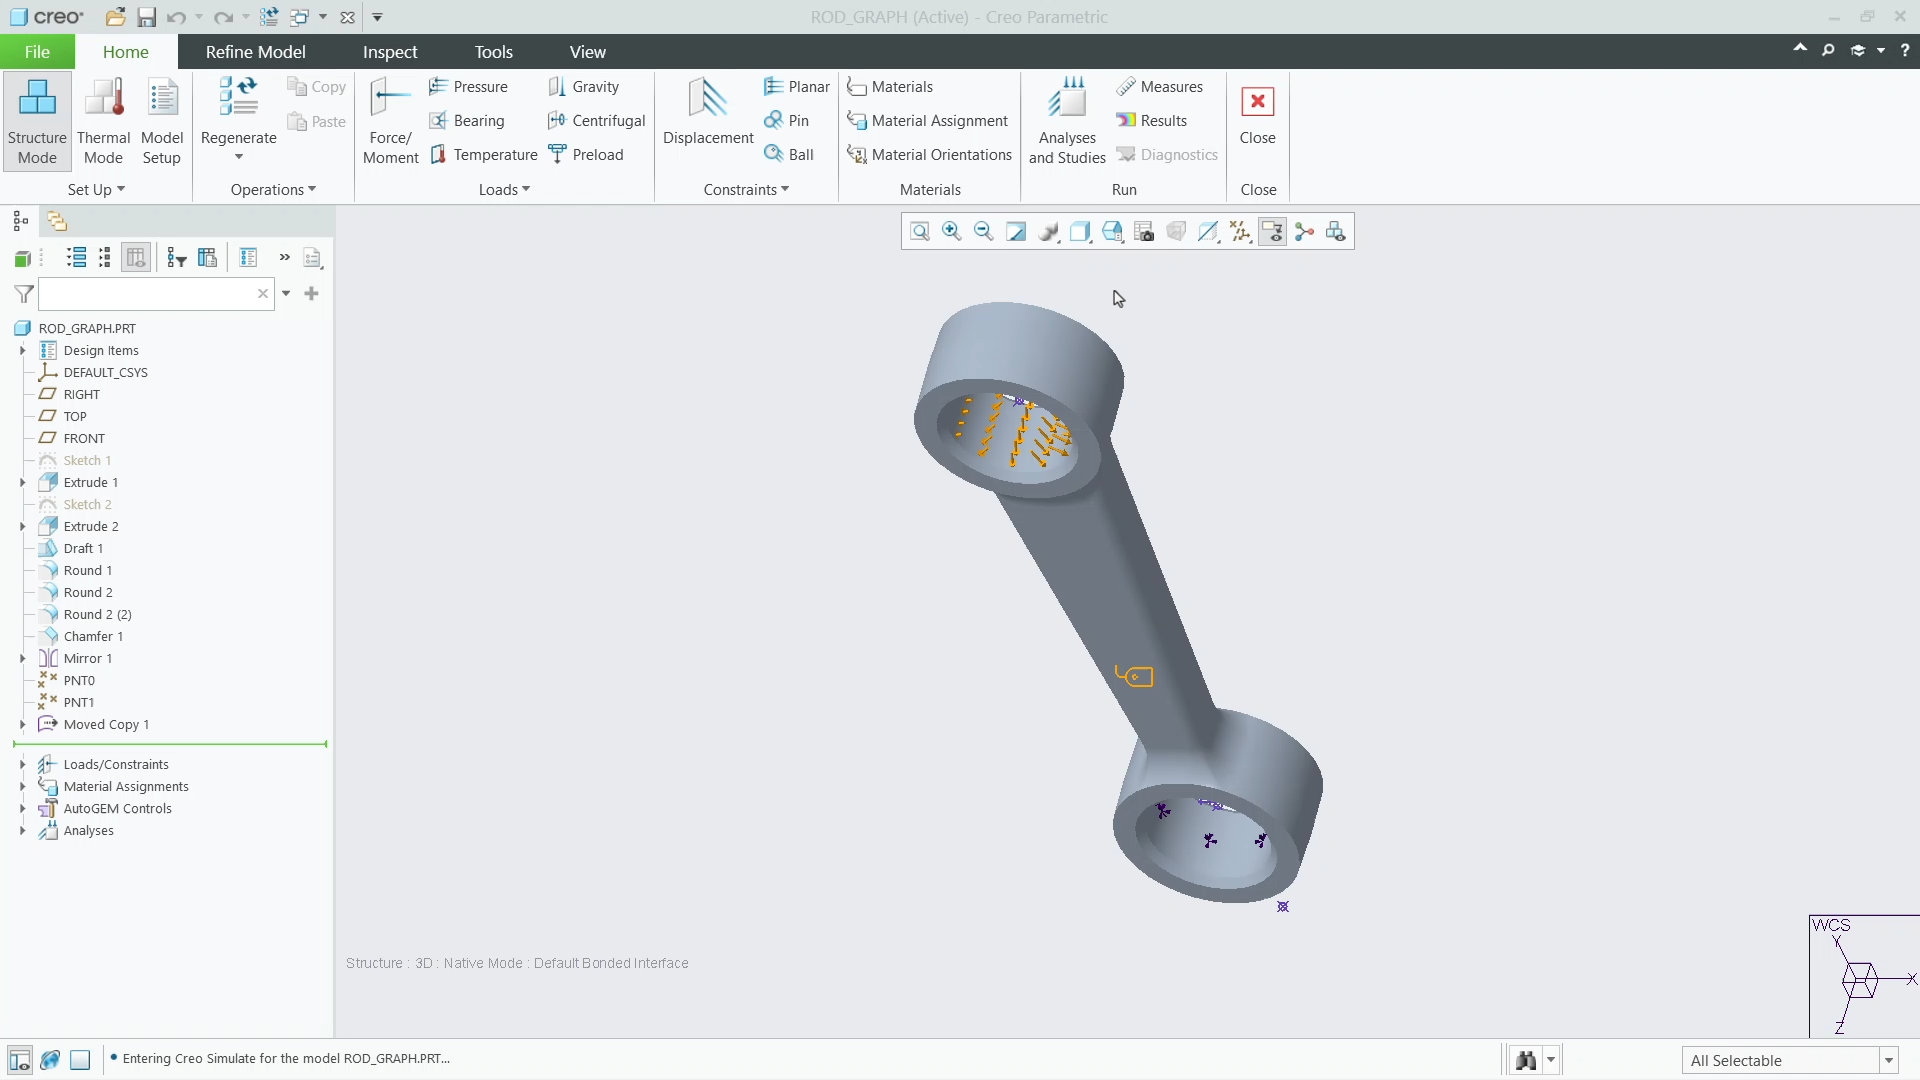
Task: Click Zoom In in graphics toolbar
Action: point(952,232)
